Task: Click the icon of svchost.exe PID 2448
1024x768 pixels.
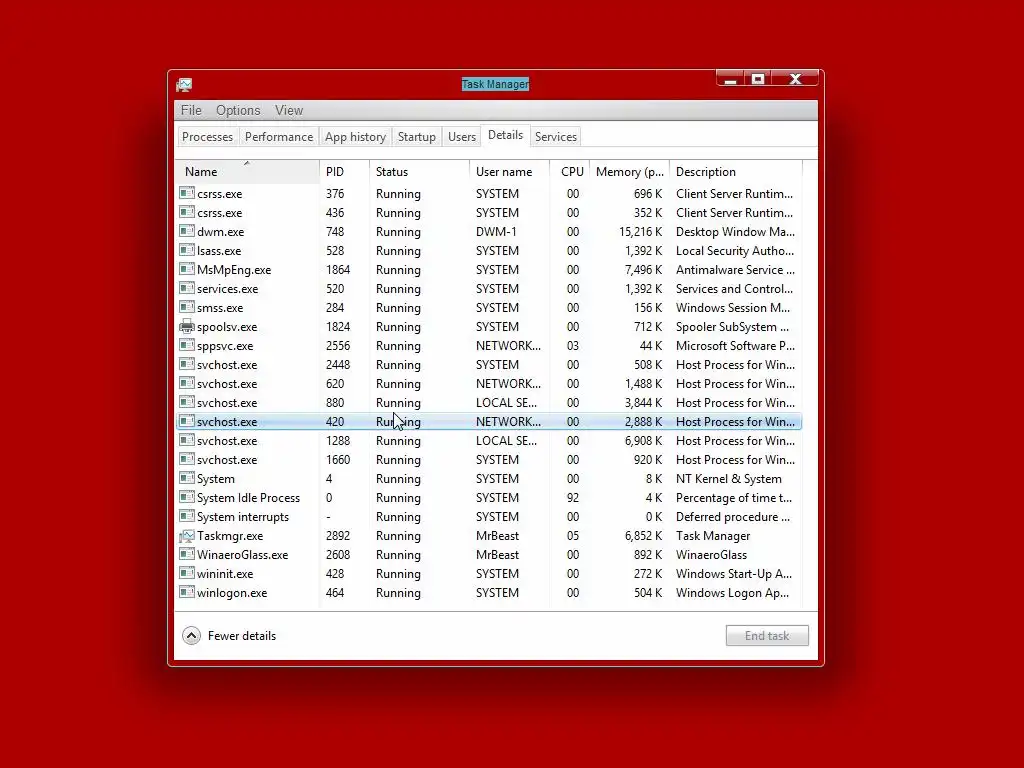Action: [187, 364]
